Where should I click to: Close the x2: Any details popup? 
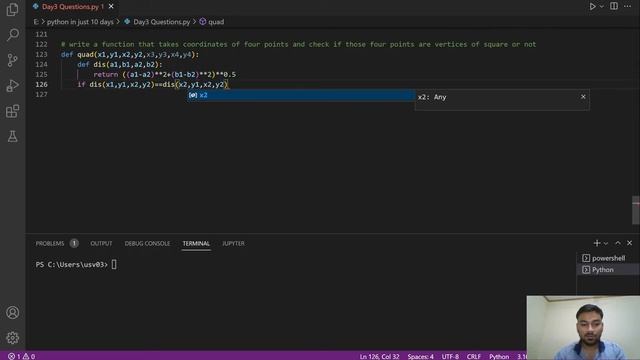[x=583, y=97]
